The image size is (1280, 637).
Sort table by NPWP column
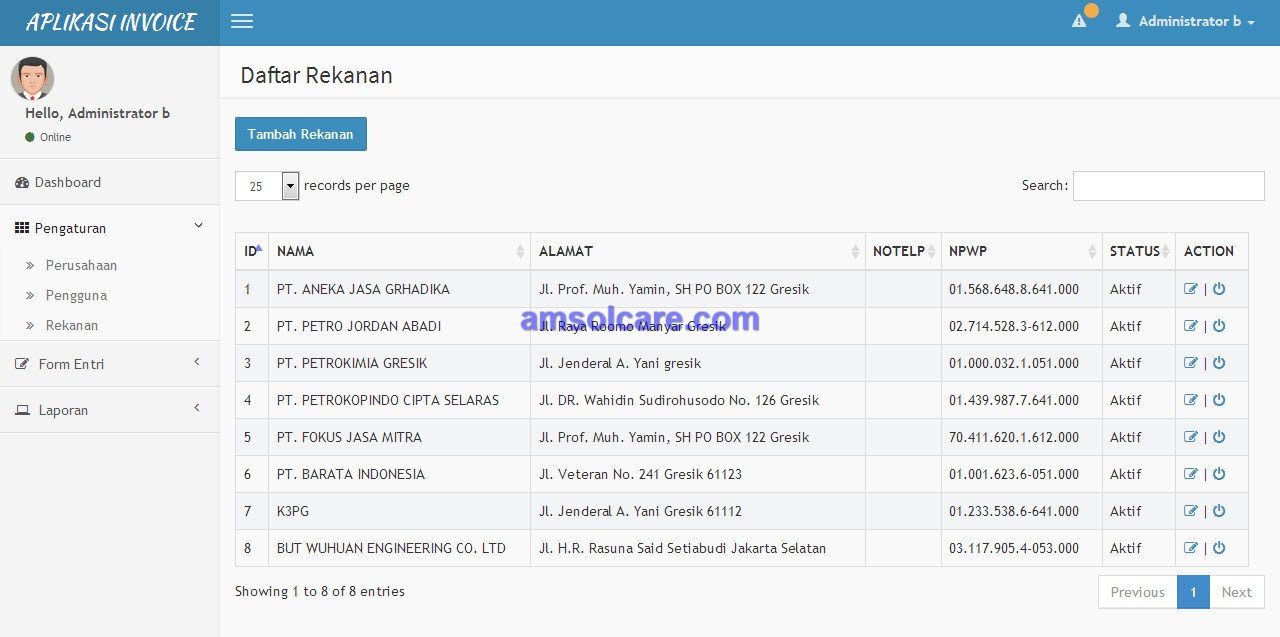point(1021,251)
